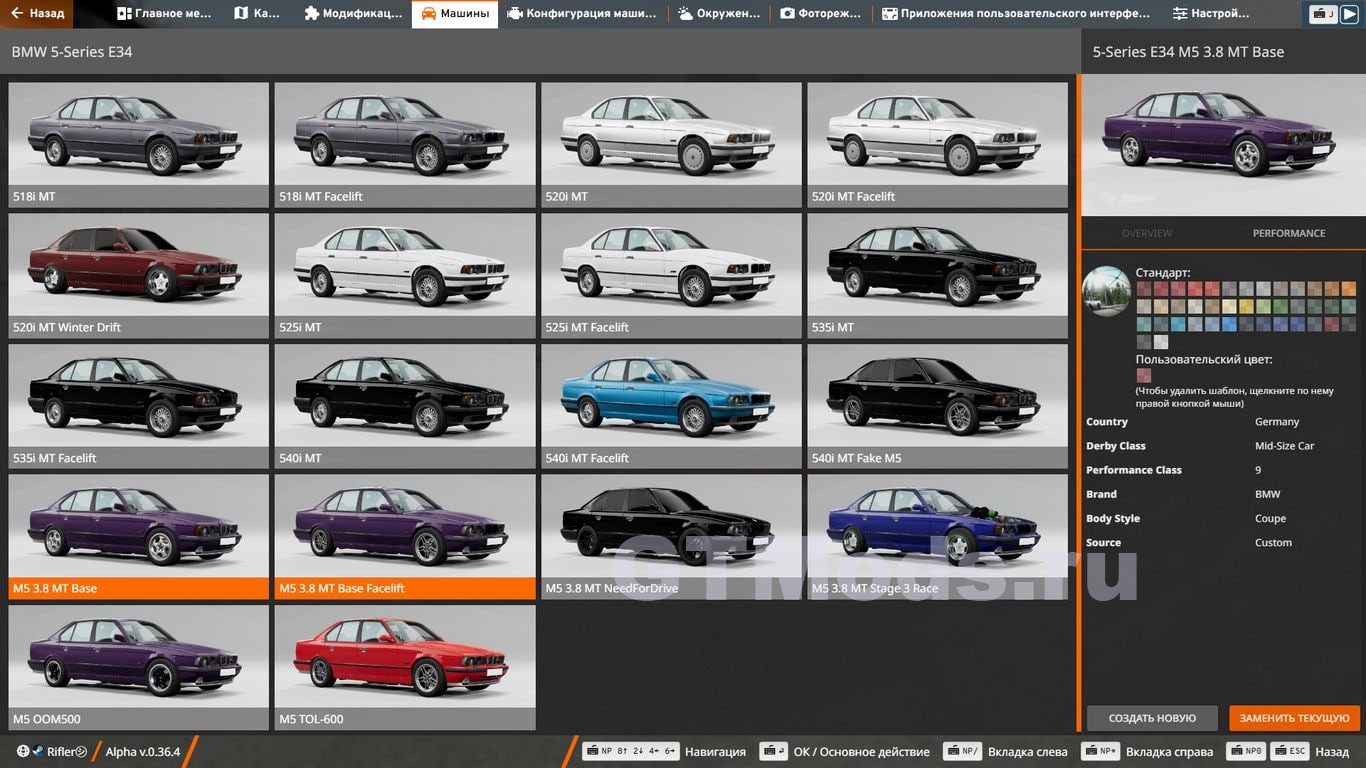Screen dimensions: 1366x768
Task: Choose M5 3.8 MT Base Facelift
Action: [x=405, y=537]
